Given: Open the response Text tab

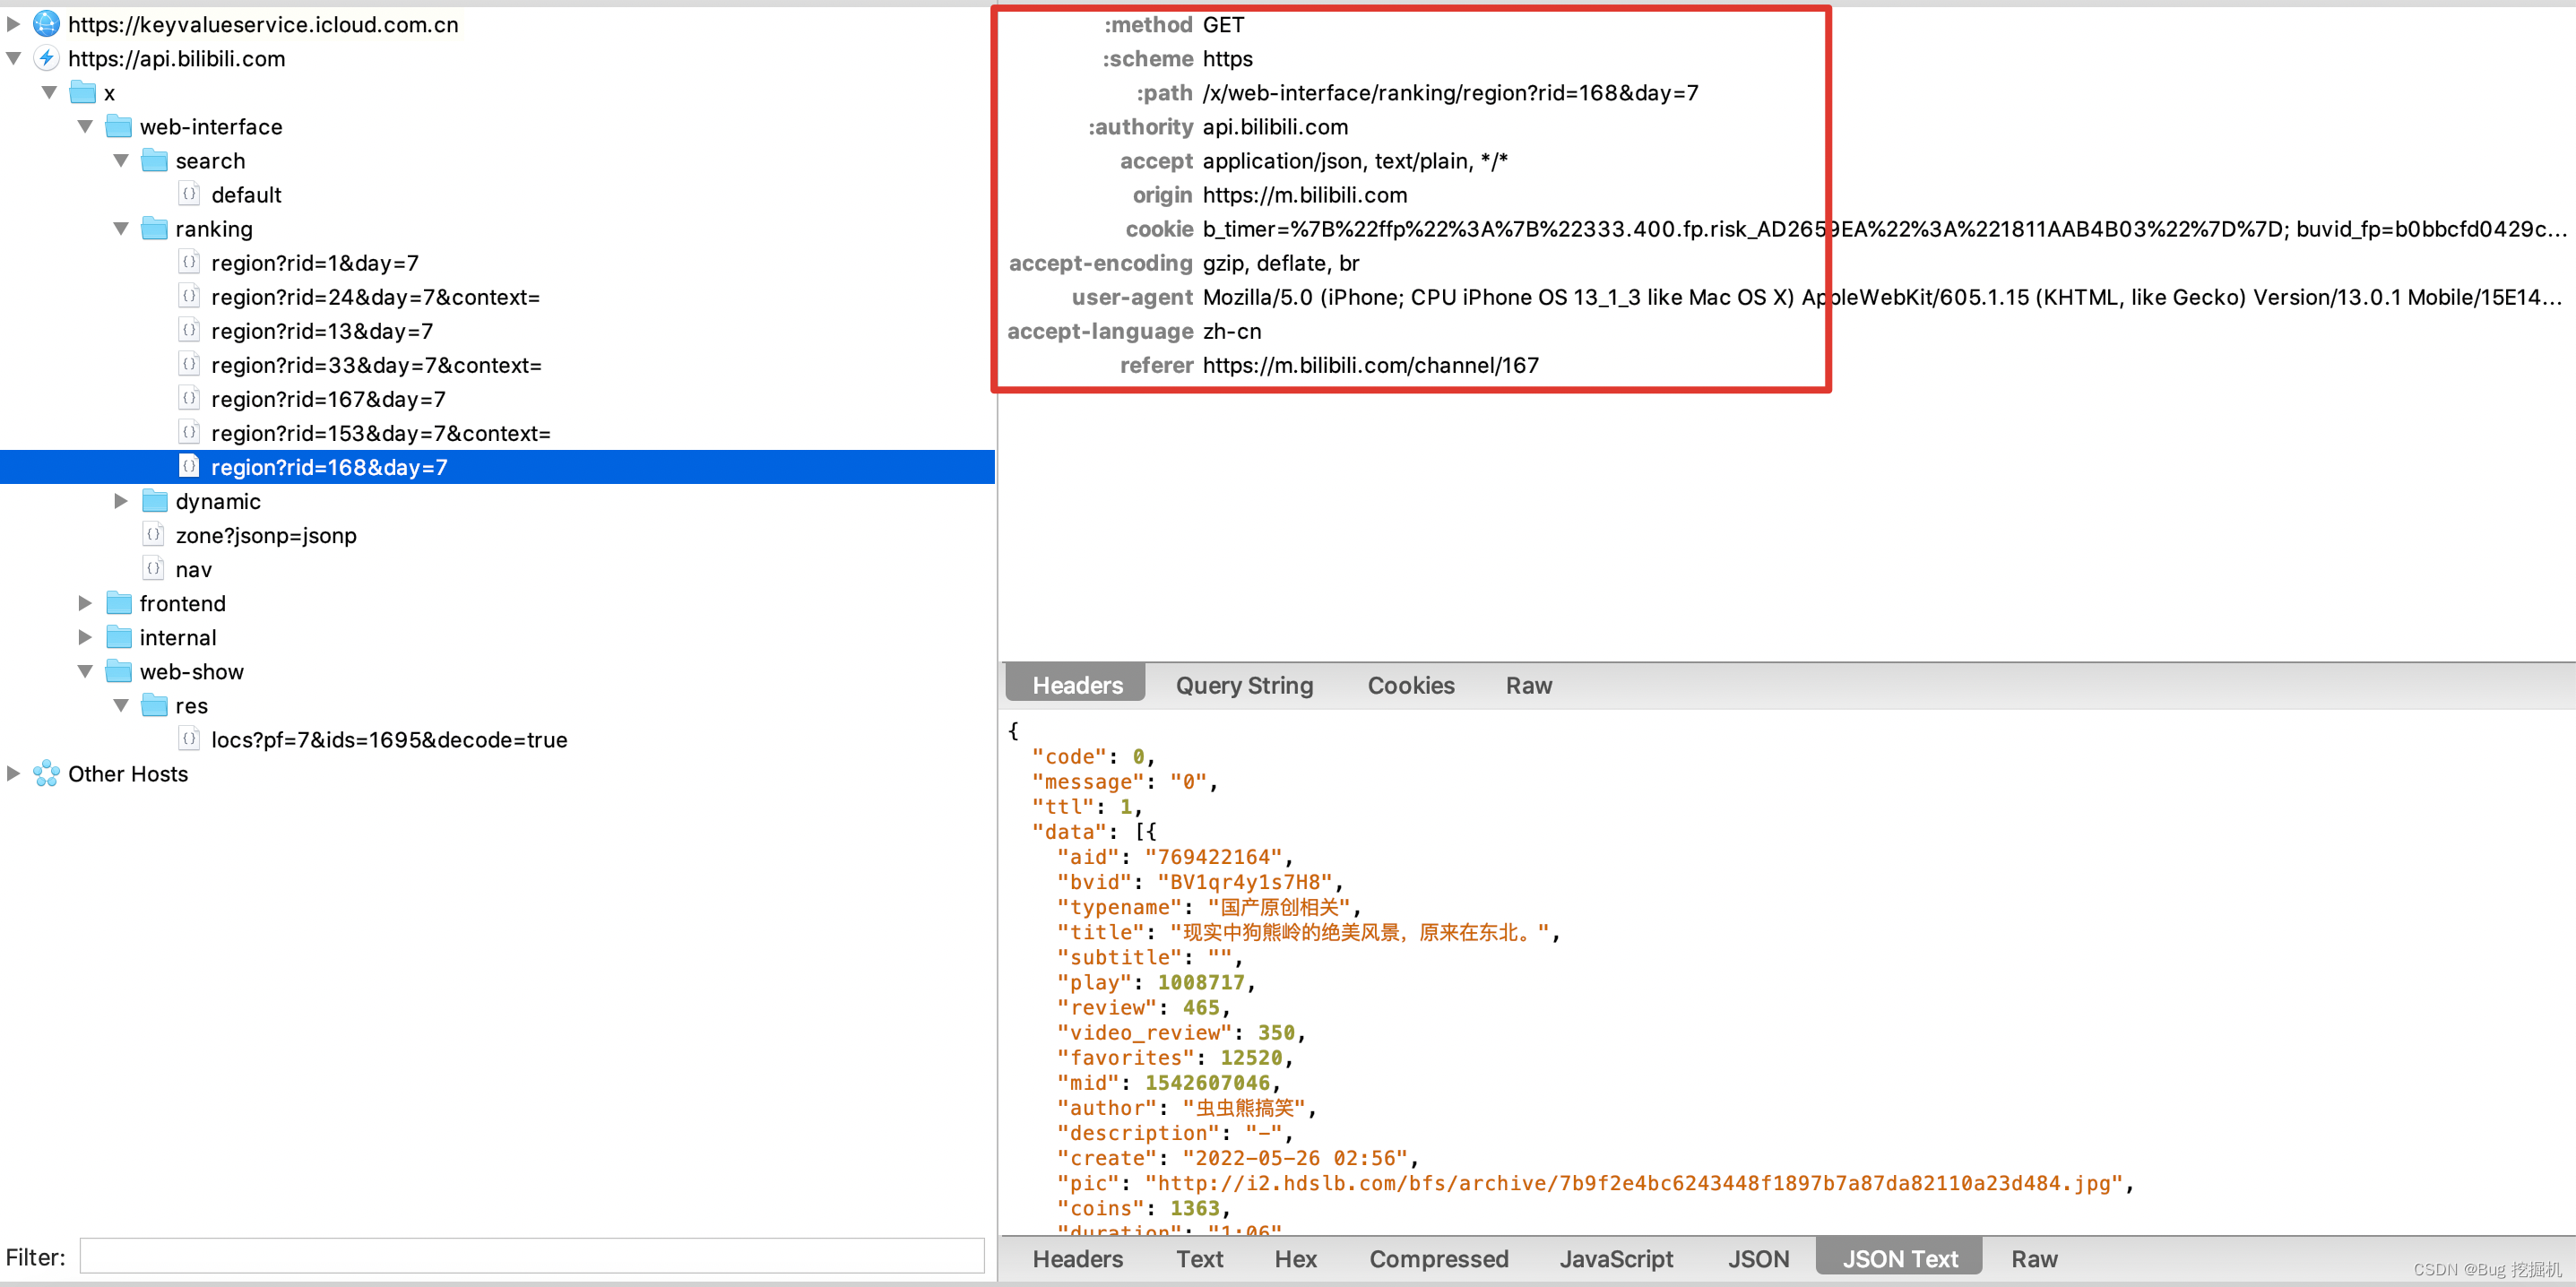Looking at the screenshot, I should (x=1199, y=1259).
